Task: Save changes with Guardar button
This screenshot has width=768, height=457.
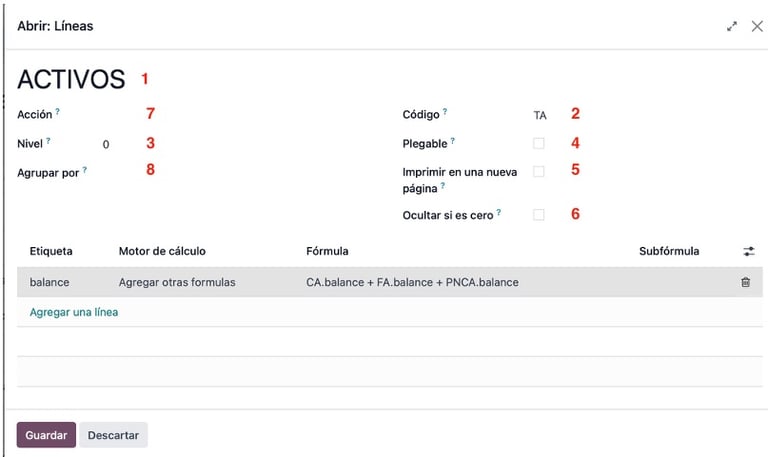Action: click(46, 435)
